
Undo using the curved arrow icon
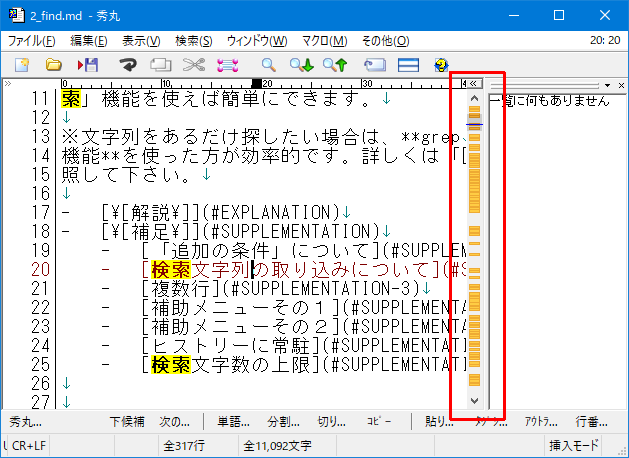tap(128, 65)
